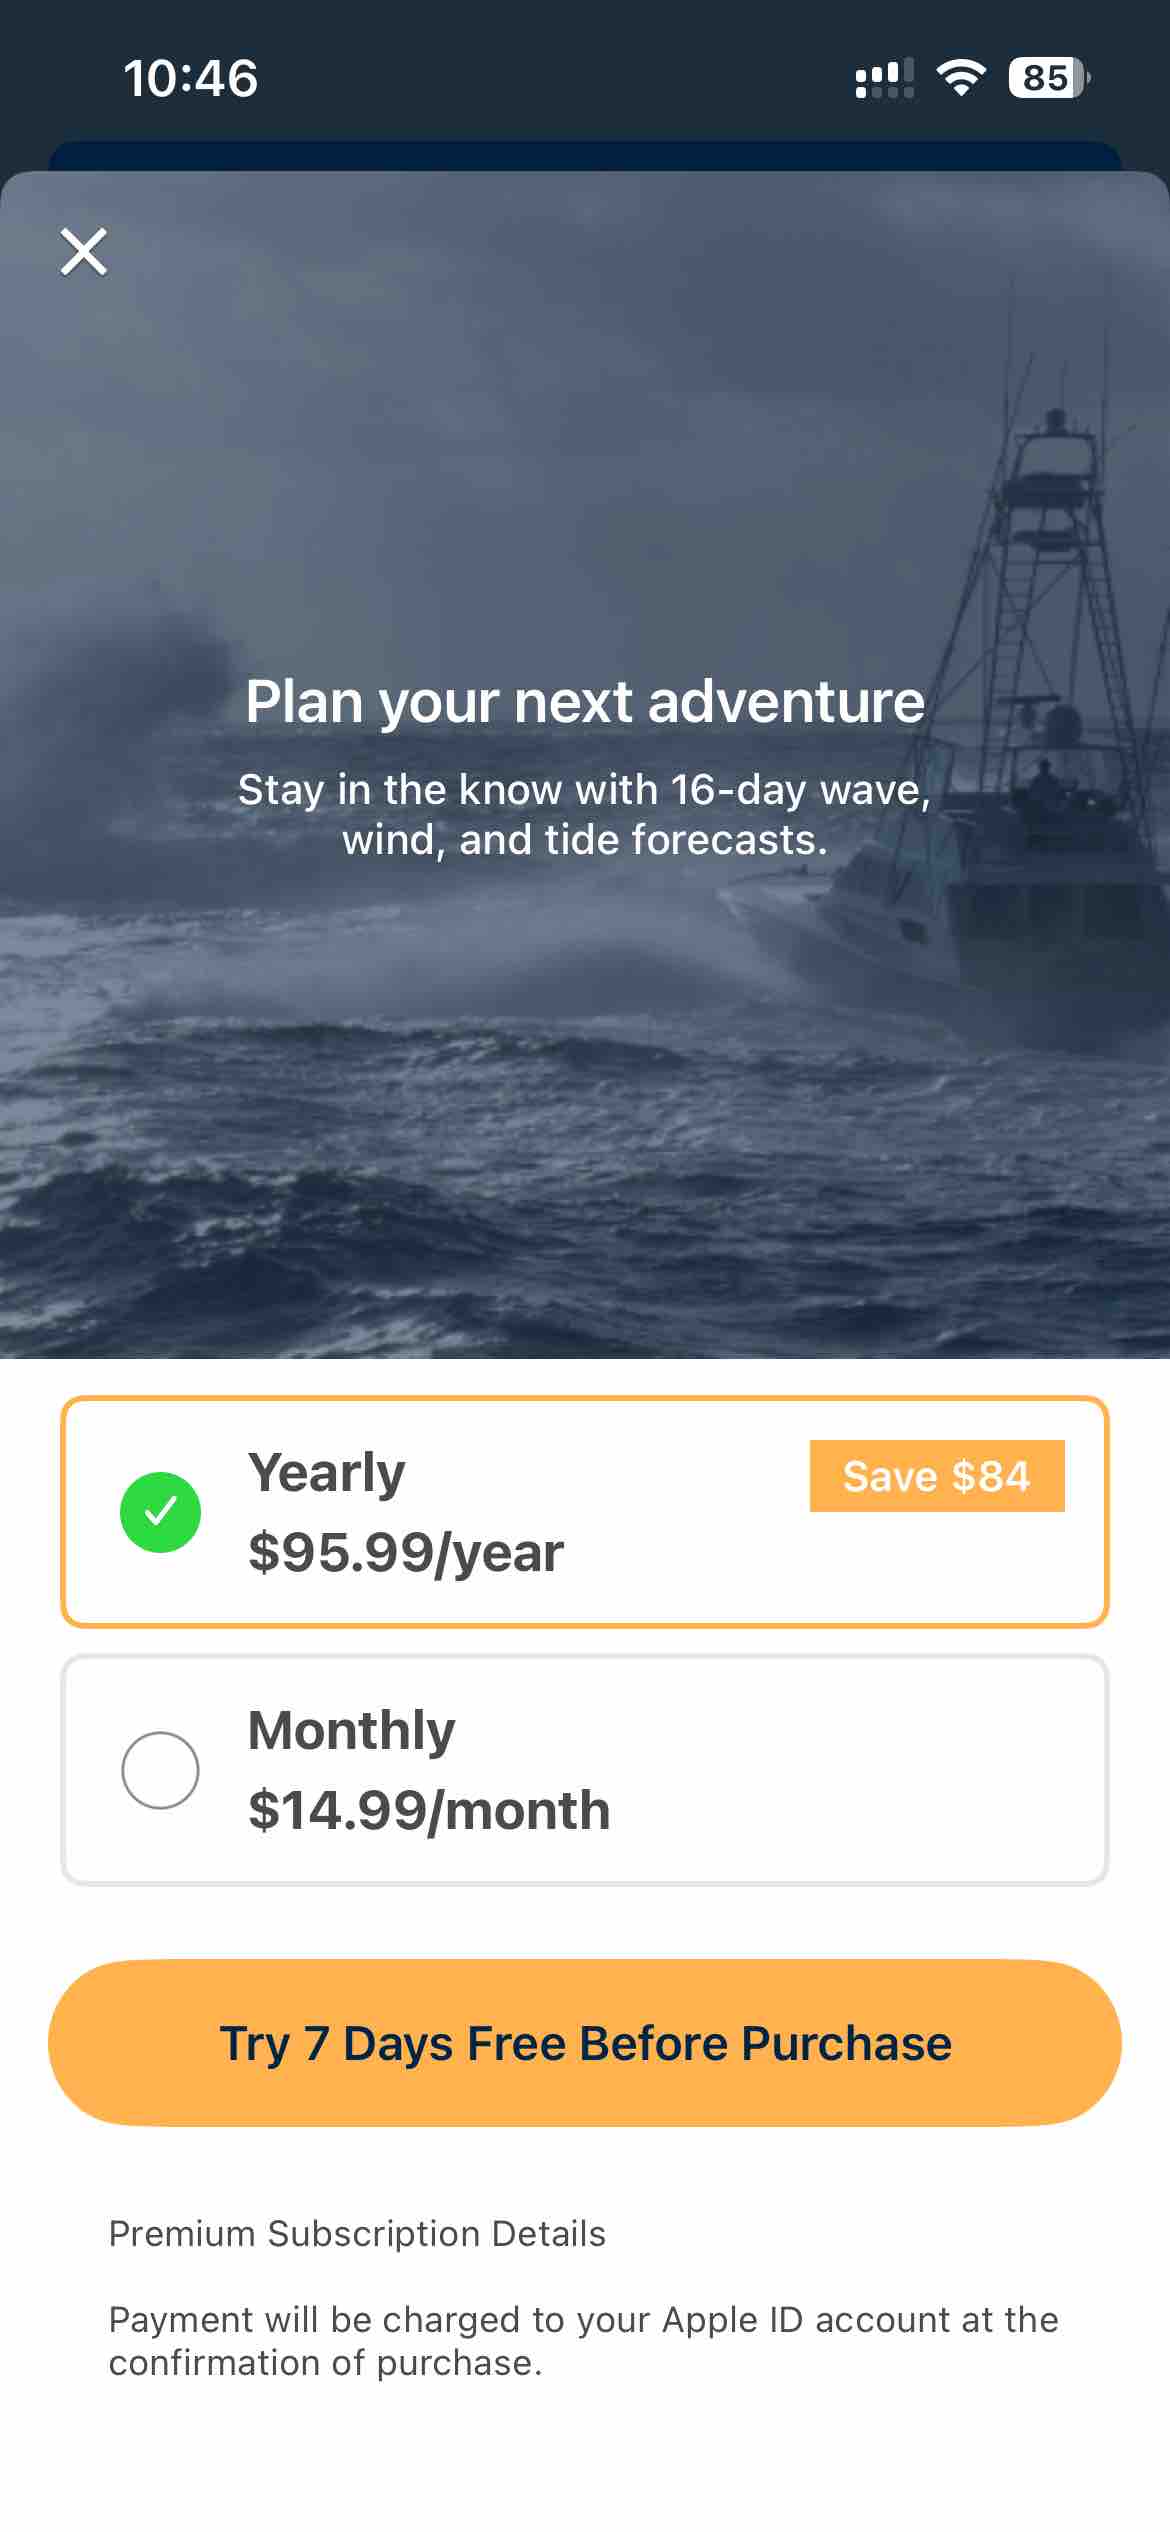Choose the Yearly plan label

tap(326, 1472)
